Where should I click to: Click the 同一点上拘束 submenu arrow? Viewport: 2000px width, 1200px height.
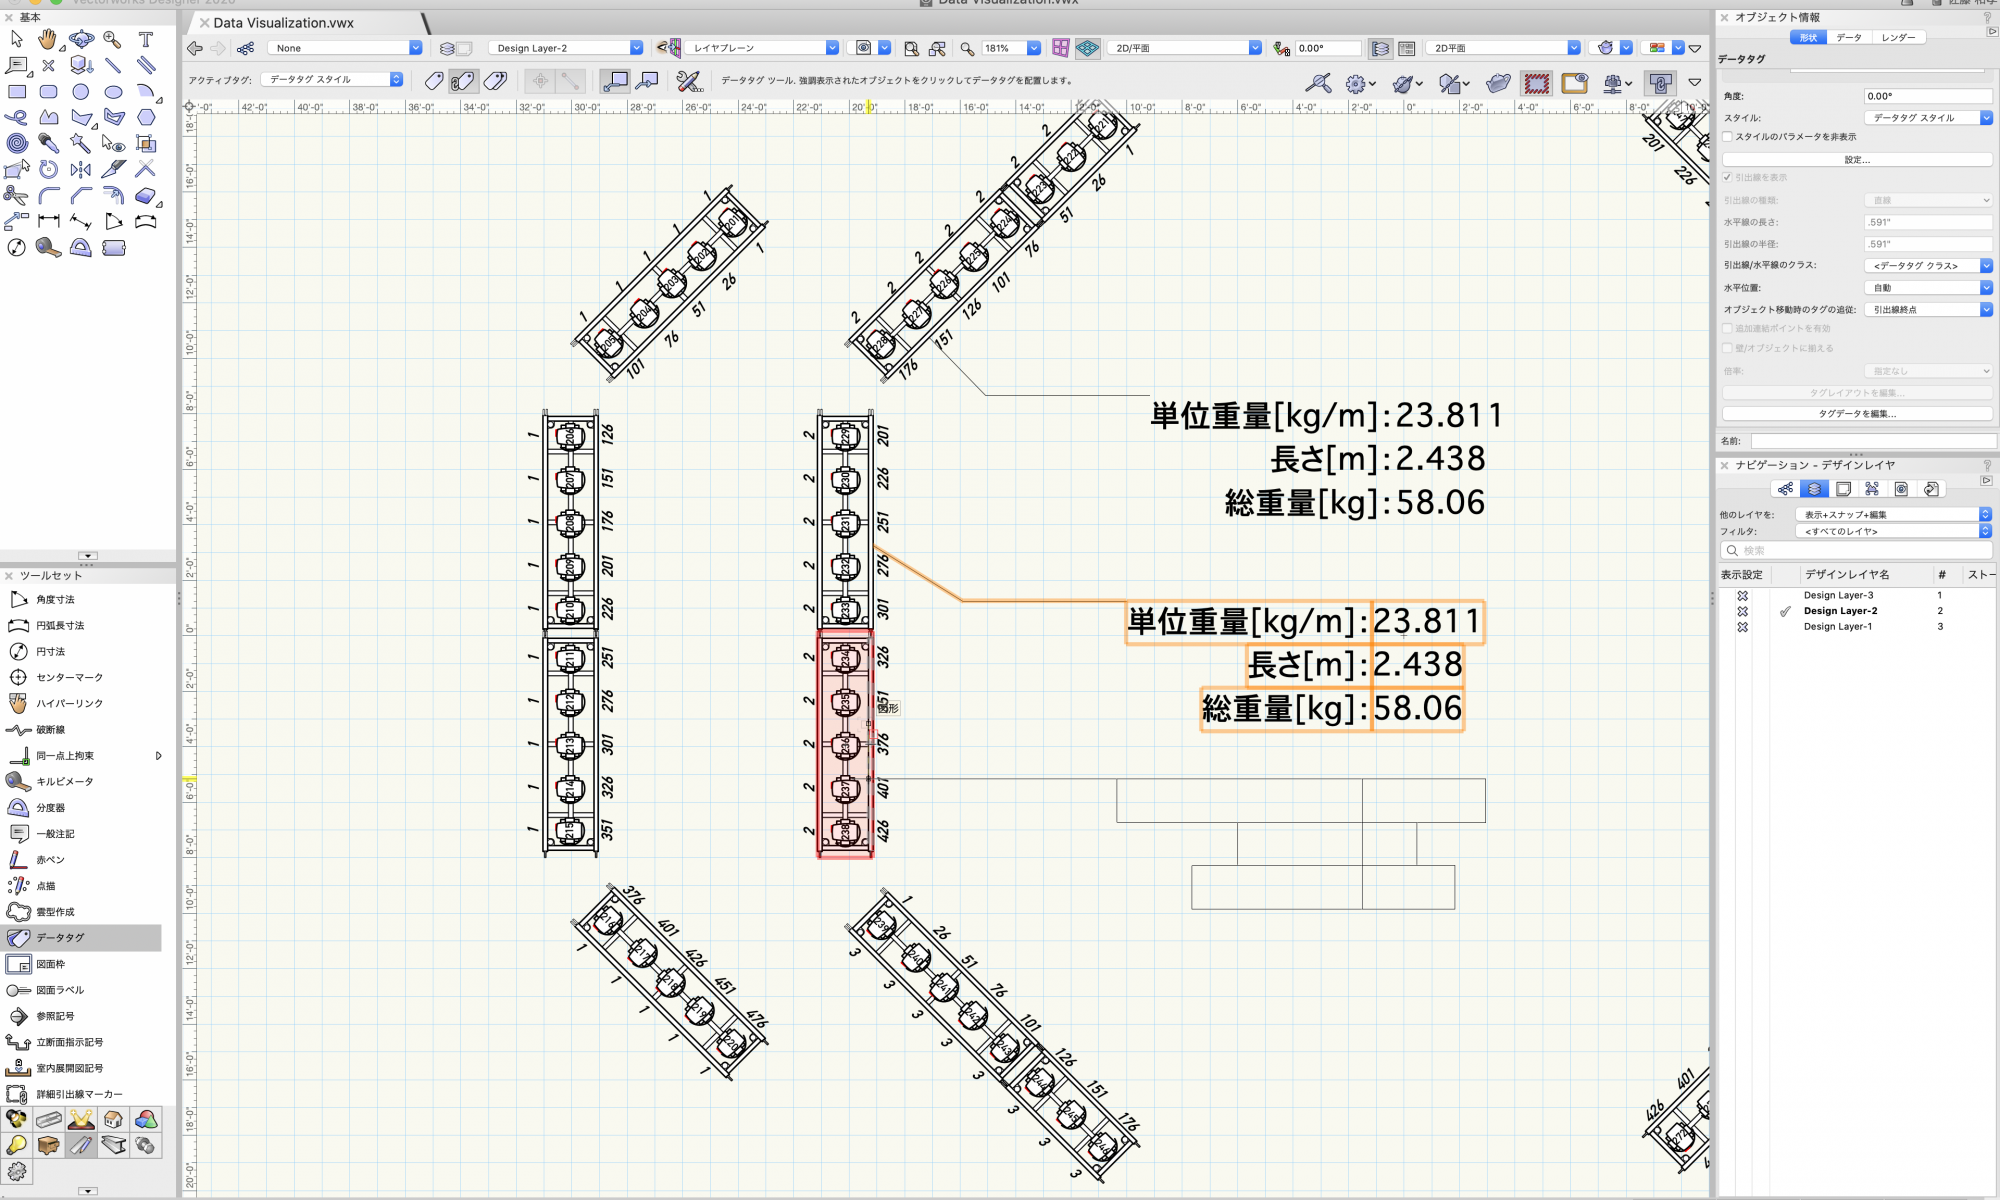click(158, 756)
